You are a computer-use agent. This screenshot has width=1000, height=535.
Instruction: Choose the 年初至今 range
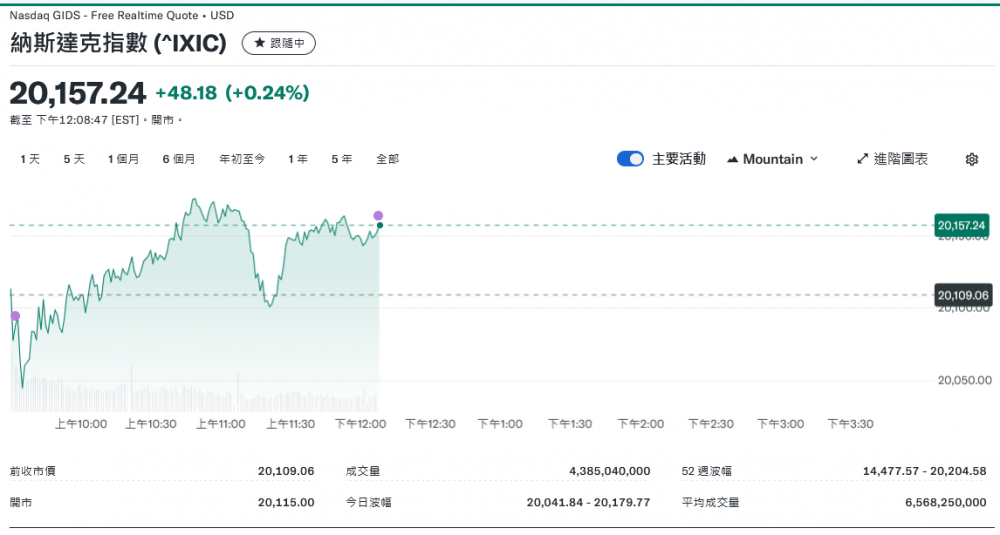pyautogui.click(x=242, y=159)
